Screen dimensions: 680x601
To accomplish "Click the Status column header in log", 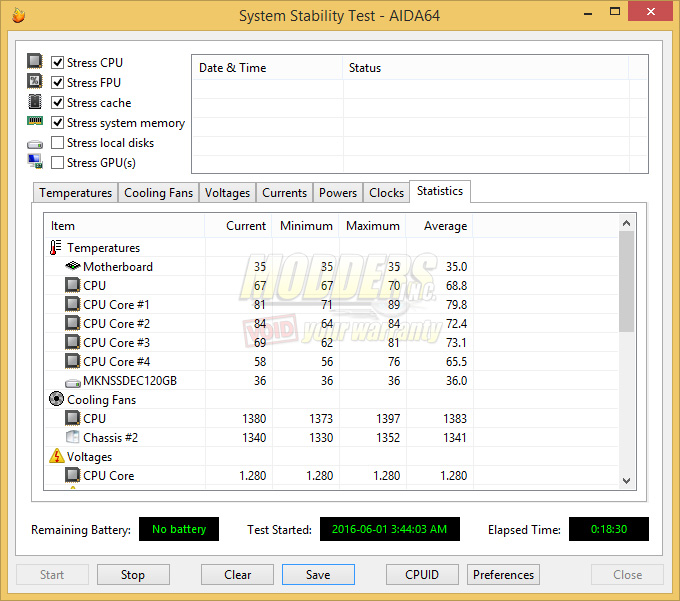I will [x=485, y=68].
